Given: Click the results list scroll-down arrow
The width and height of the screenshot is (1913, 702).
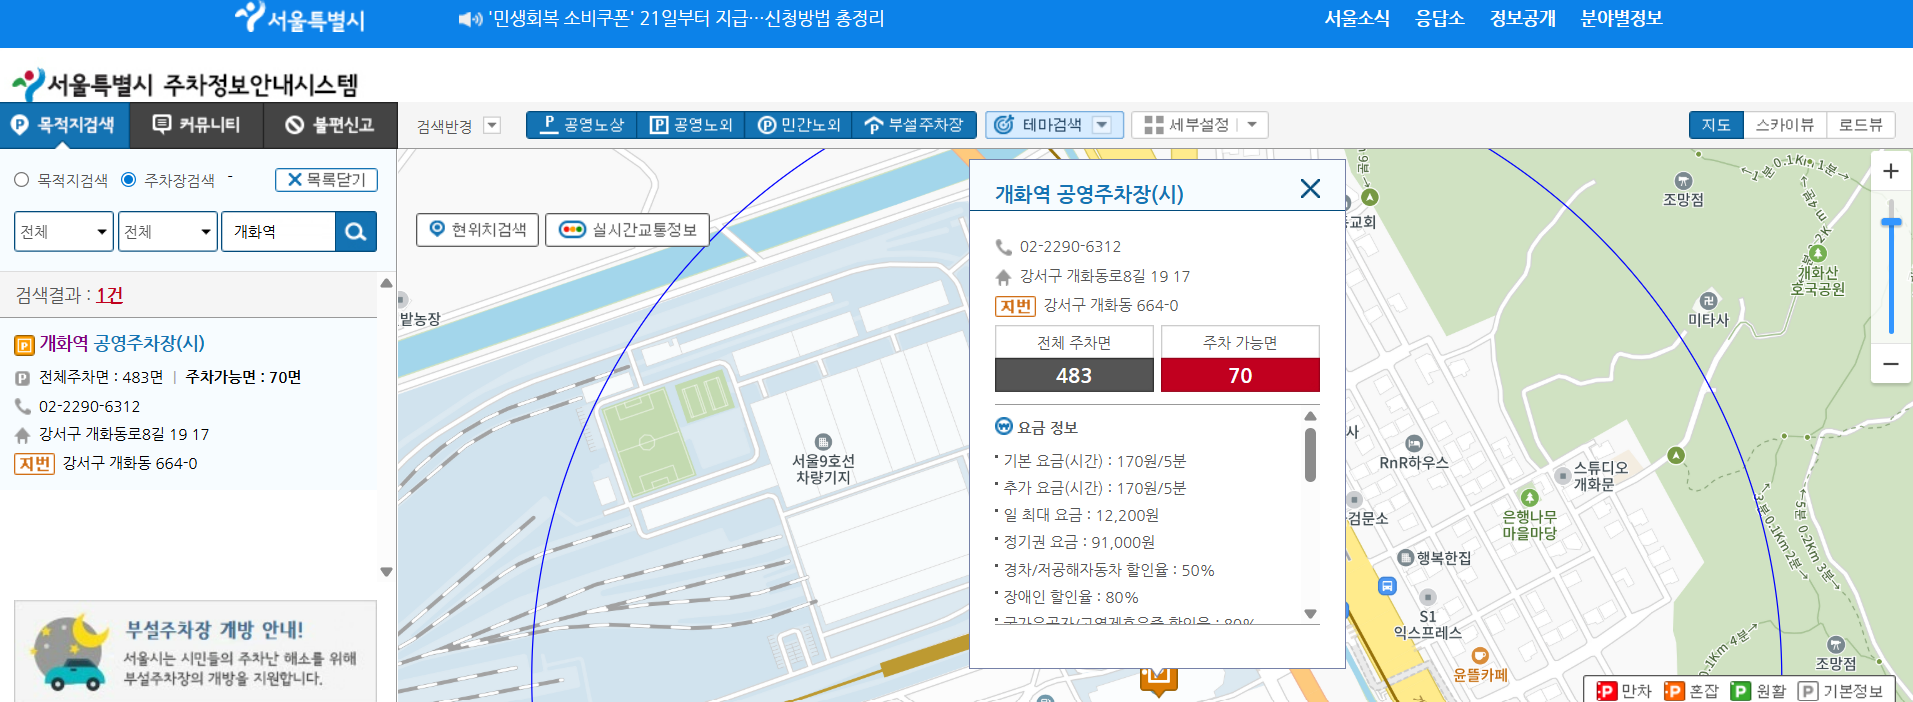Looking at the screenshot, I should click(386, 572).
